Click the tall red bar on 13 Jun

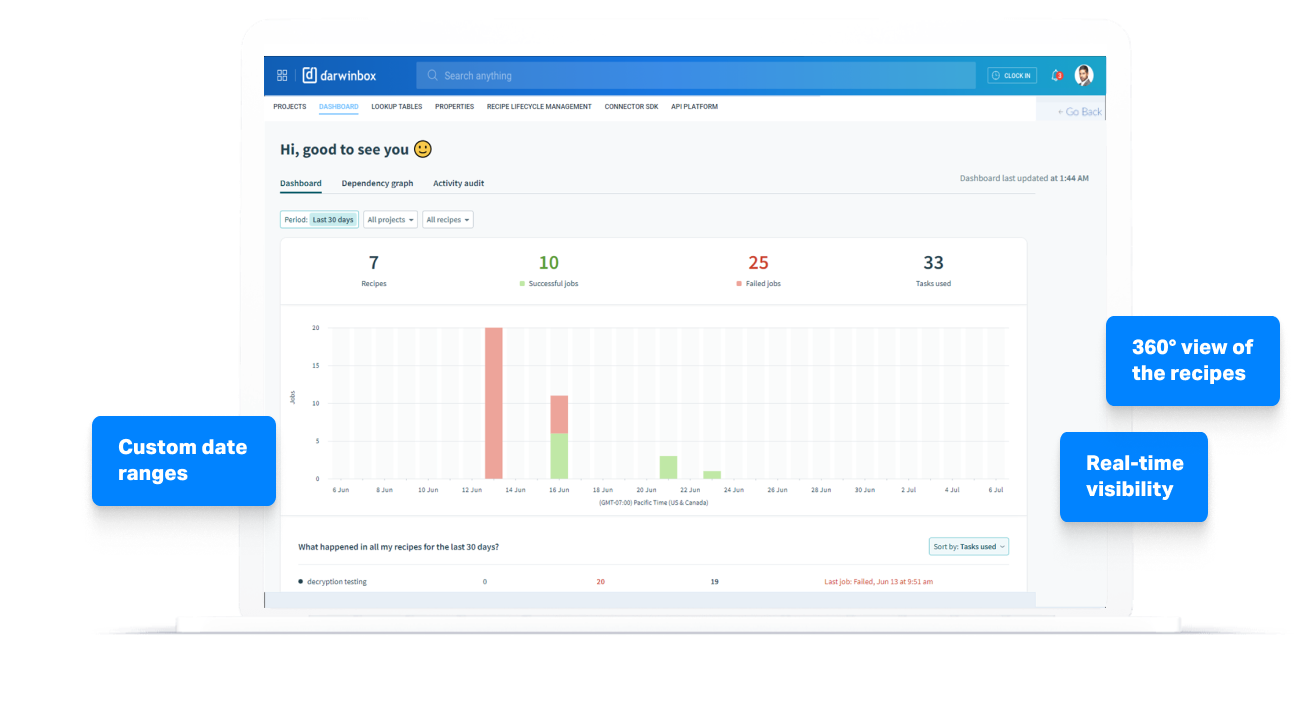(491, 400)
